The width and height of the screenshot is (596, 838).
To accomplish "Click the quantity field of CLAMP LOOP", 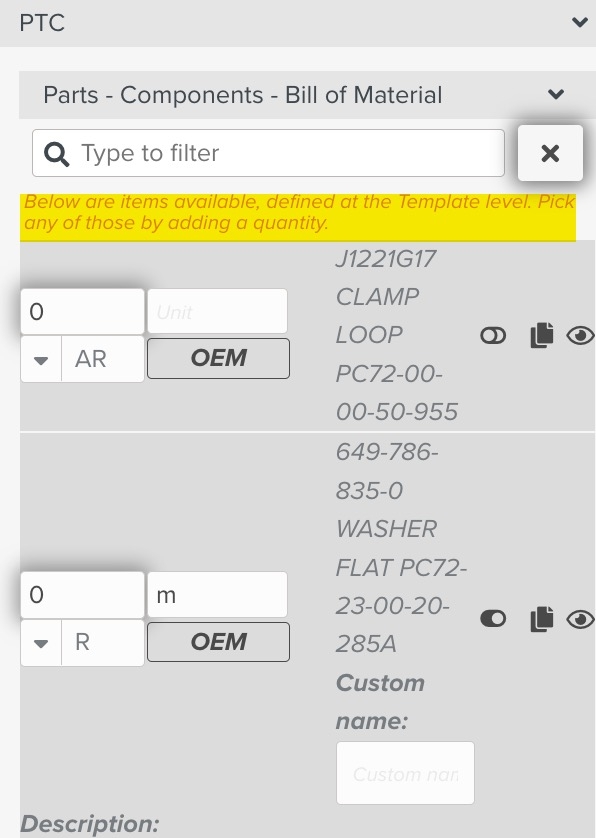I will pos(82,312).
